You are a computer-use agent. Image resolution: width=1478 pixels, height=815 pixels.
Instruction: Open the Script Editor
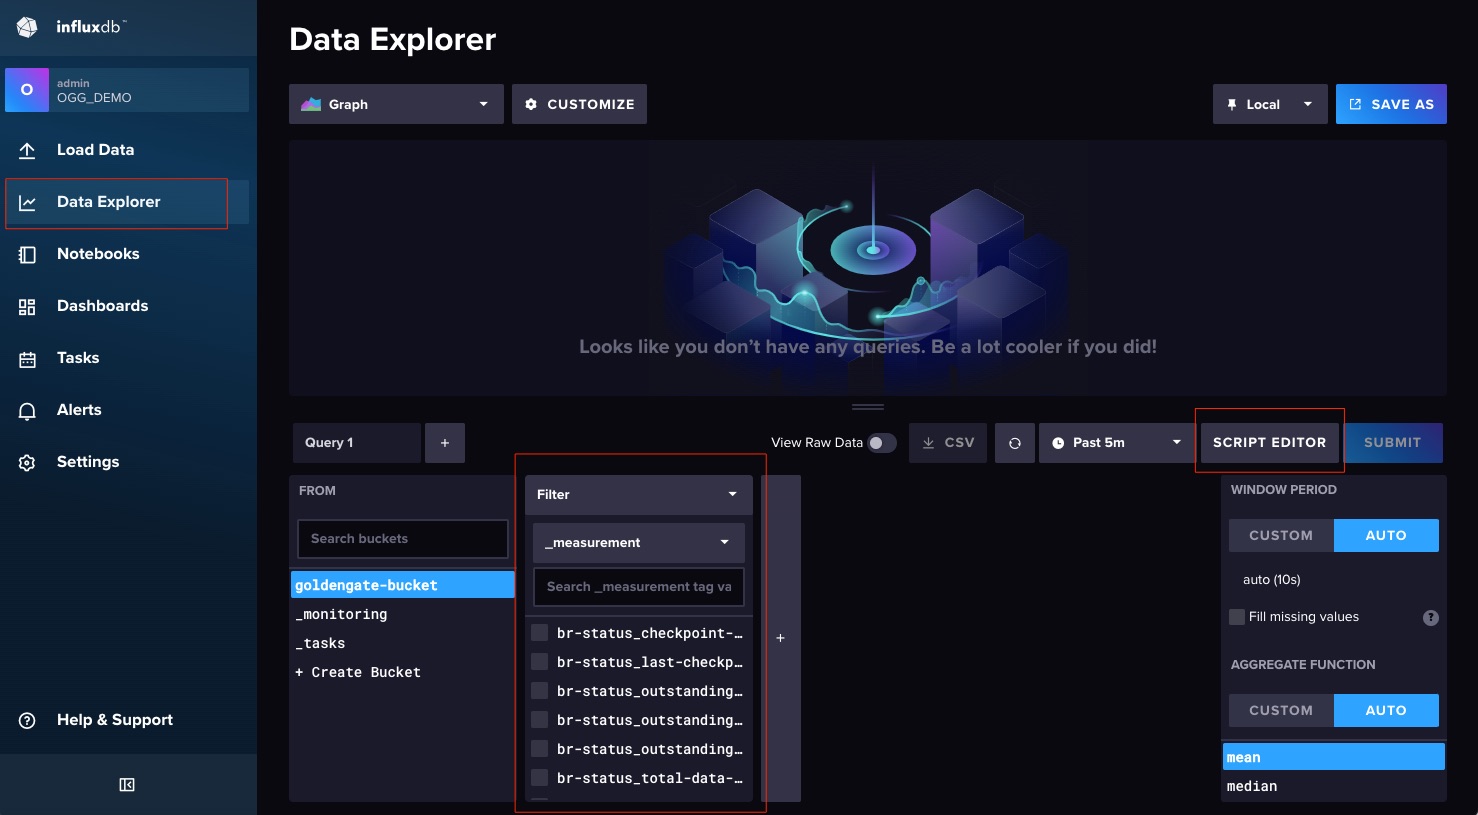click(x=1269, y=442)
